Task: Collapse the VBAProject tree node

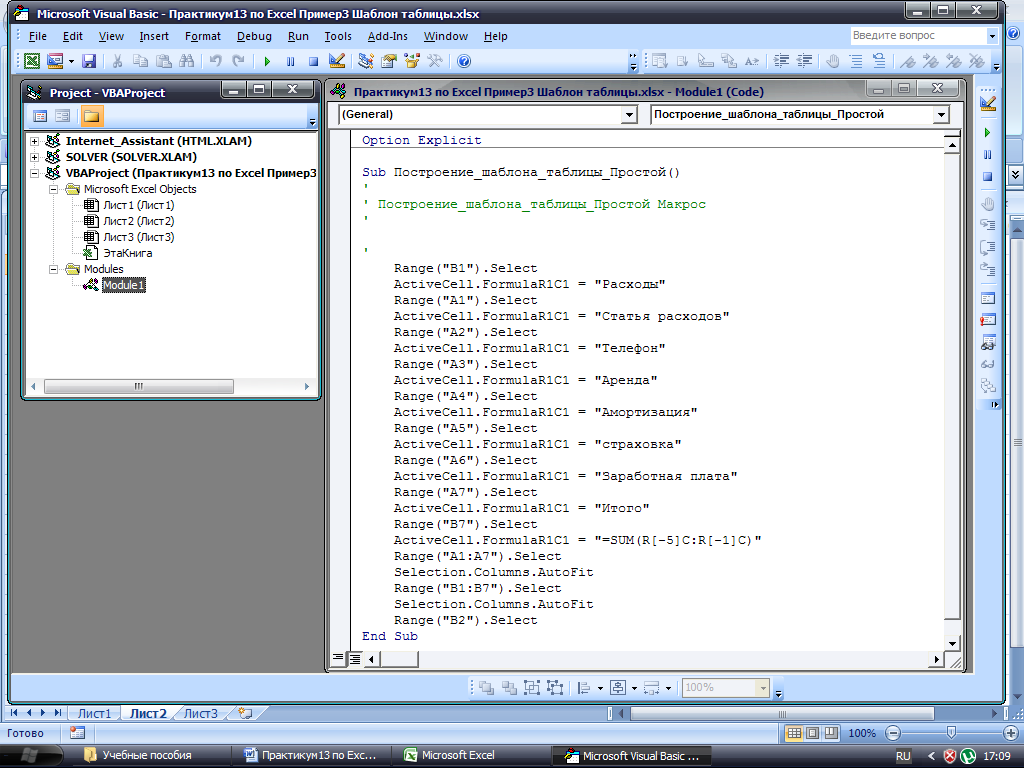Action: click(x=35, y=173)
